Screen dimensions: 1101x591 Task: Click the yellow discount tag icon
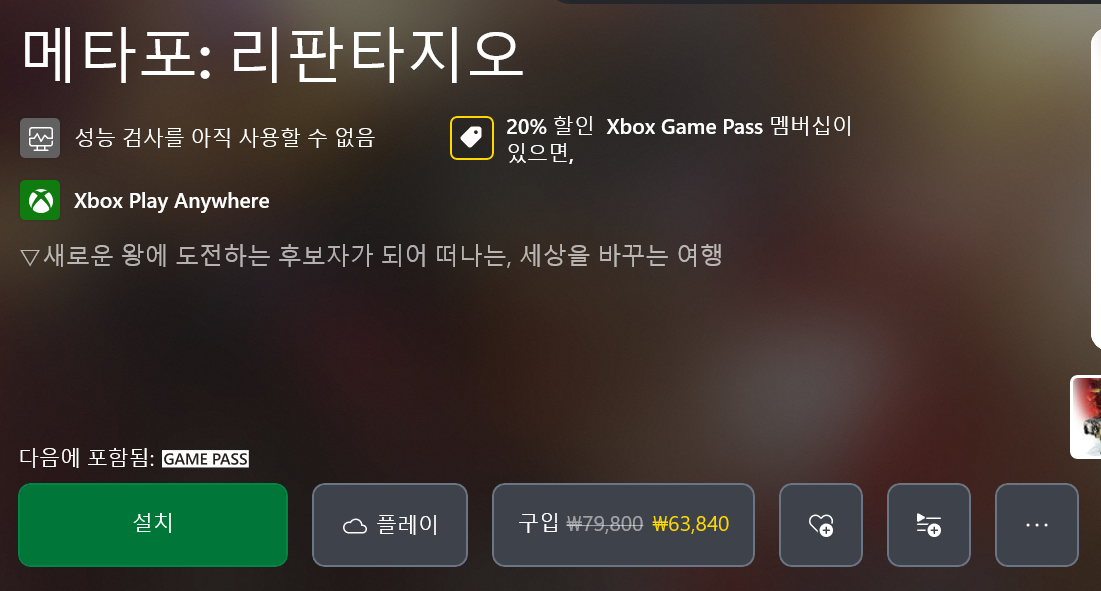coord(471,138)
